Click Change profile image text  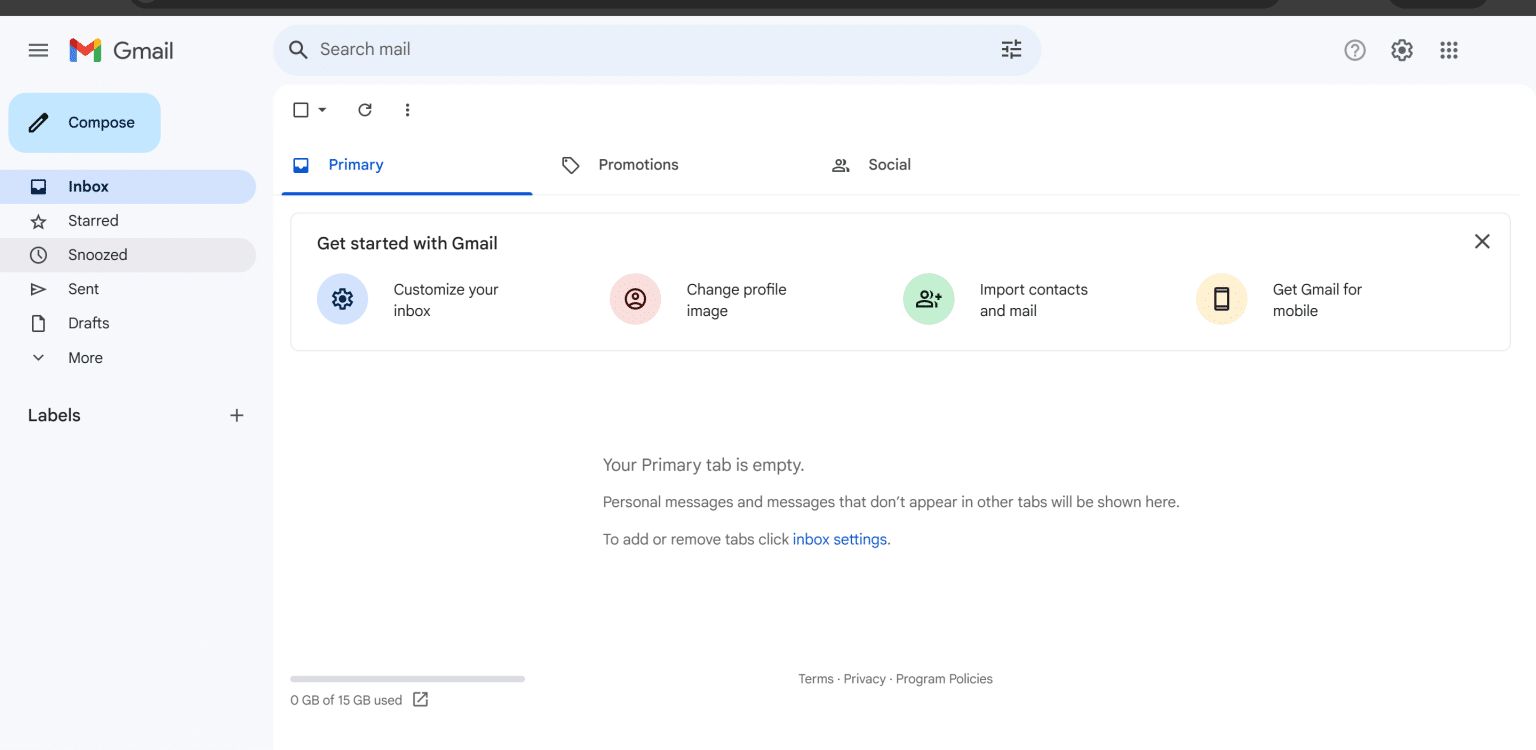tap(736, 300)
